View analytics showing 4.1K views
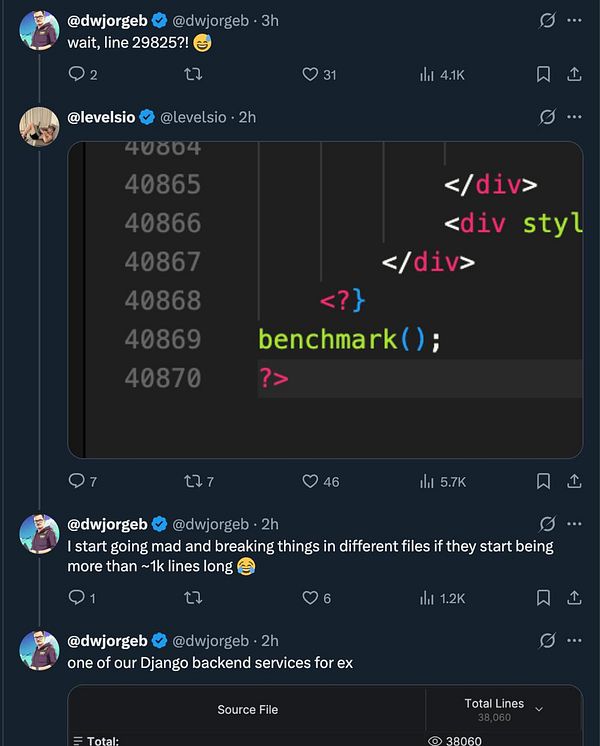The width and height of the screenshot is (600, 746). (442, 74)
